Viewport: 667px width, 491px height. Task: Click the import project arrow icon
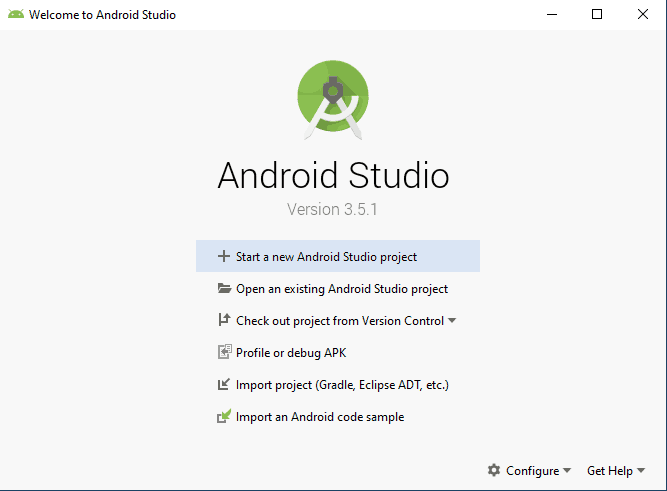tap(224, 384)
